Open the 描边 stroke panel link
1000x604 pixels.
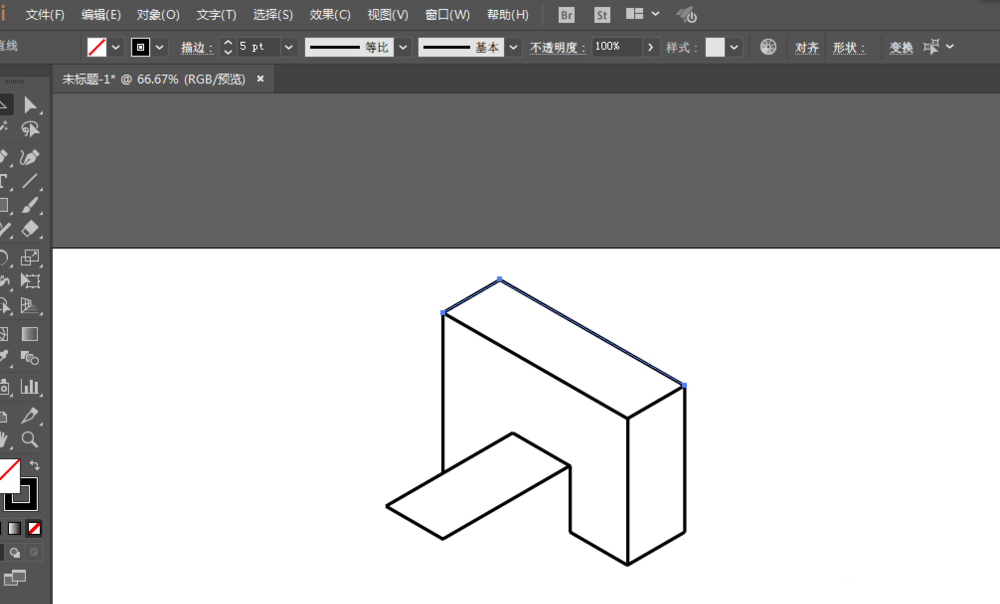pyautogui.click(x=197, y=47)
